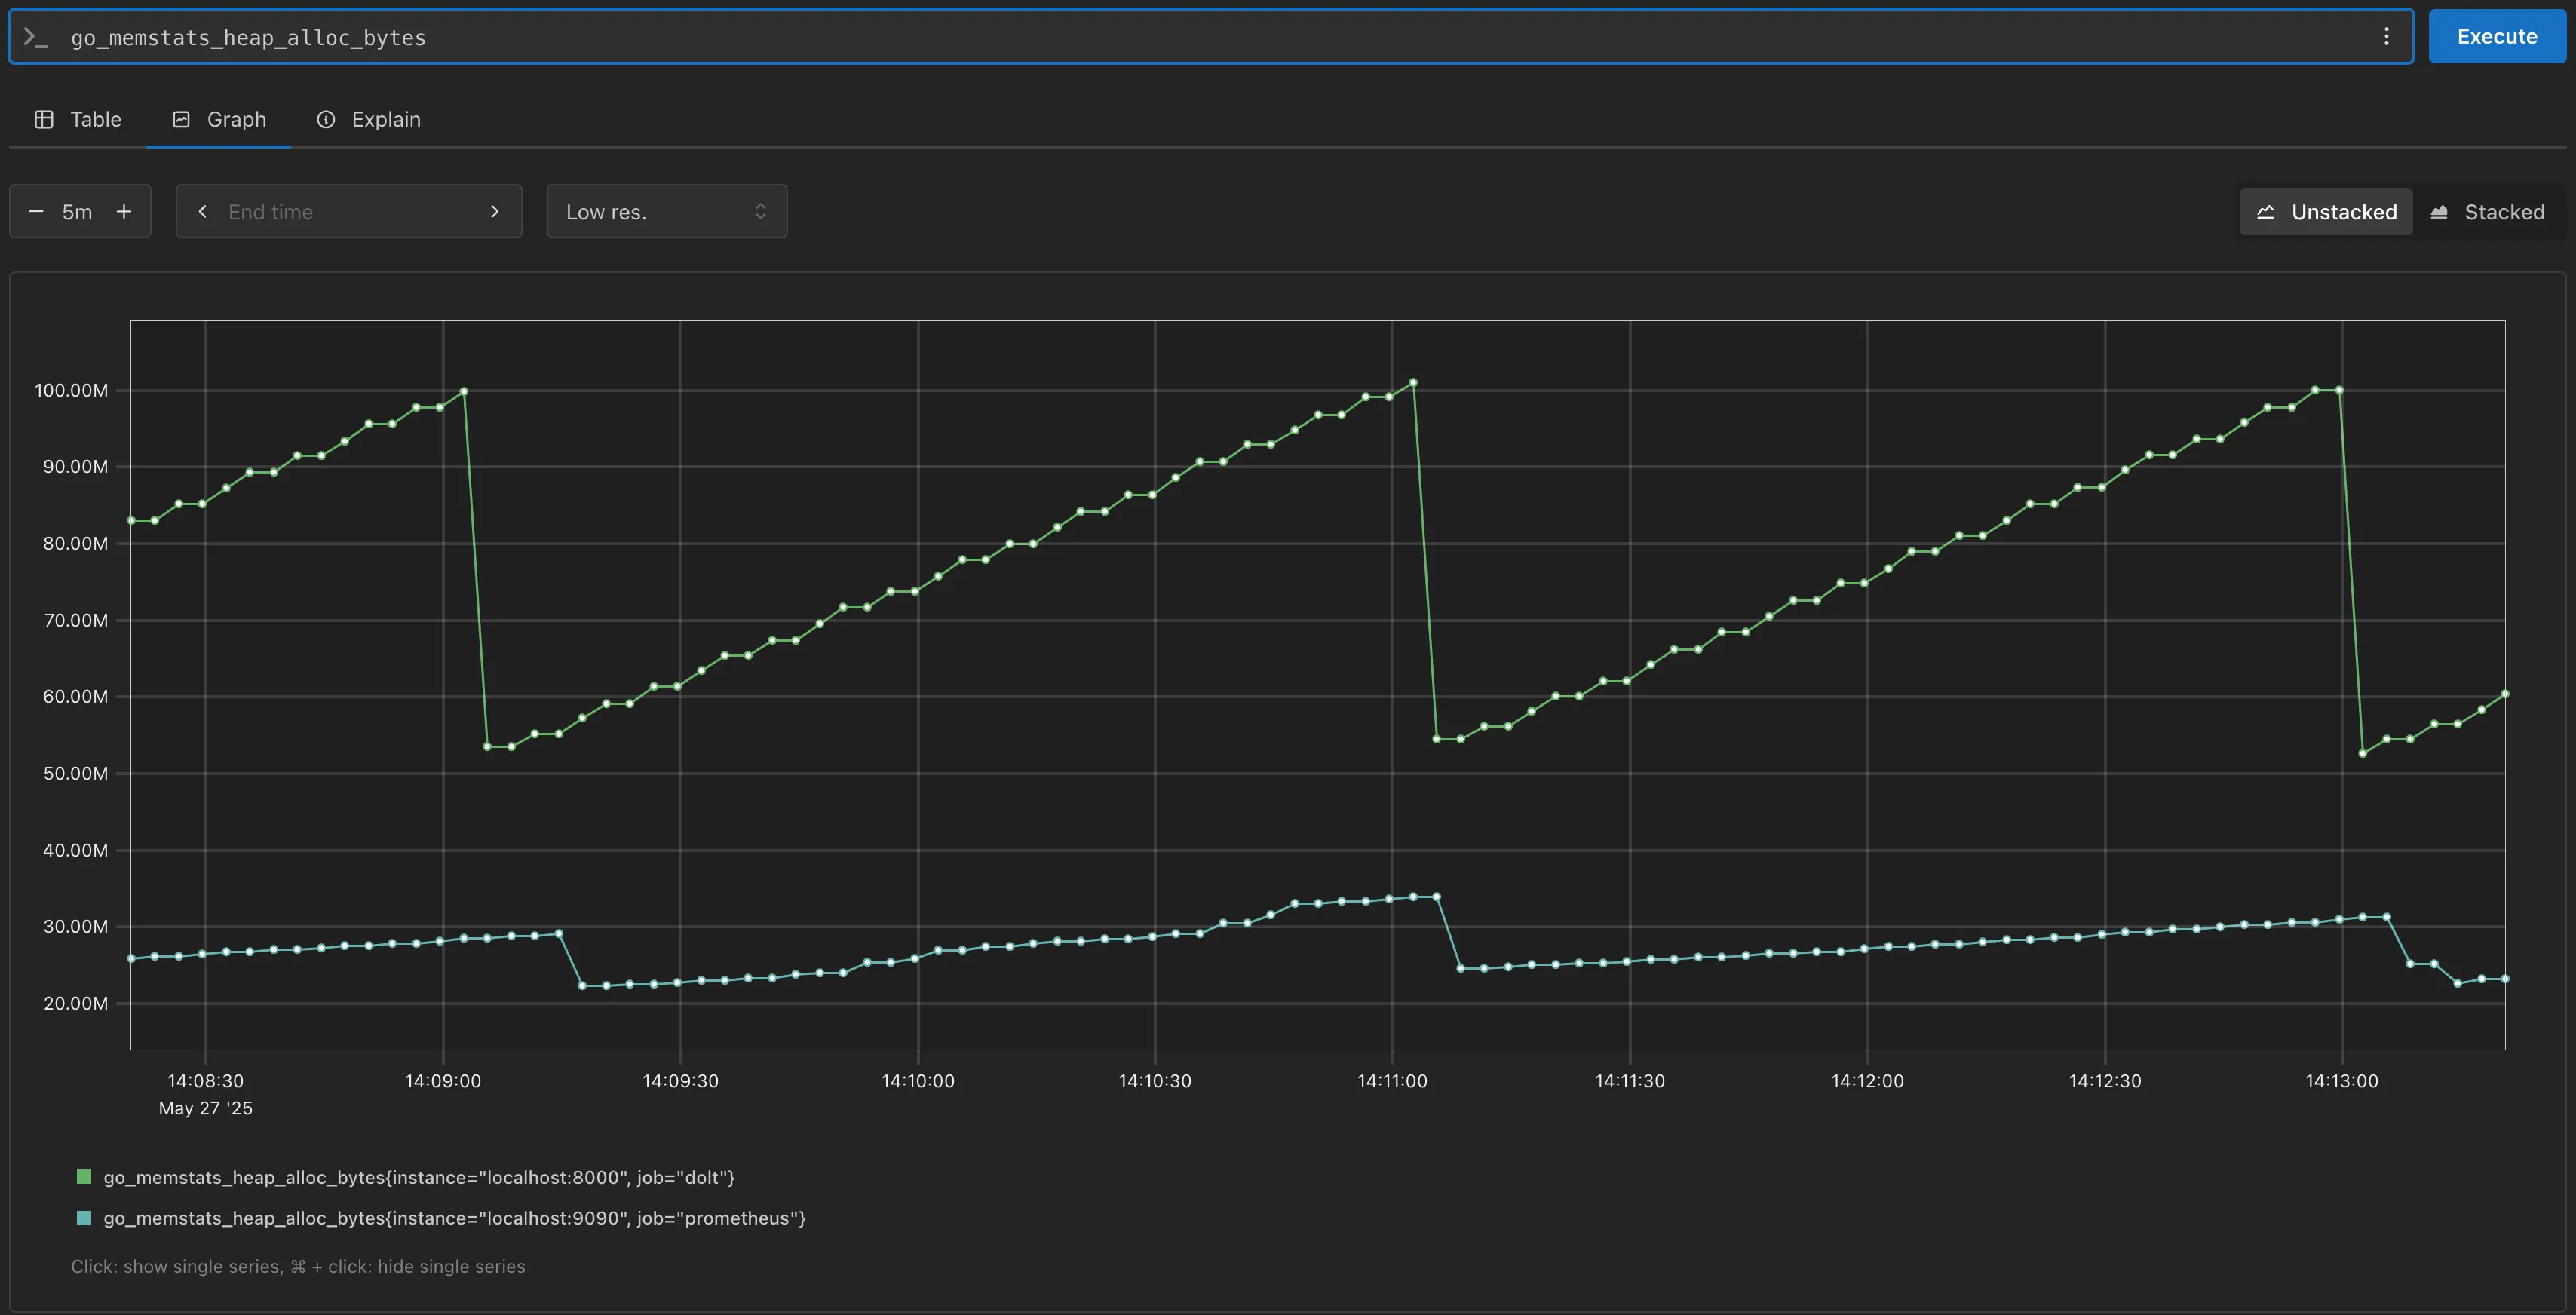Click the table grid icon beside Table
The width and height of the screenshot is (2576, 1315).
point(44,119)
